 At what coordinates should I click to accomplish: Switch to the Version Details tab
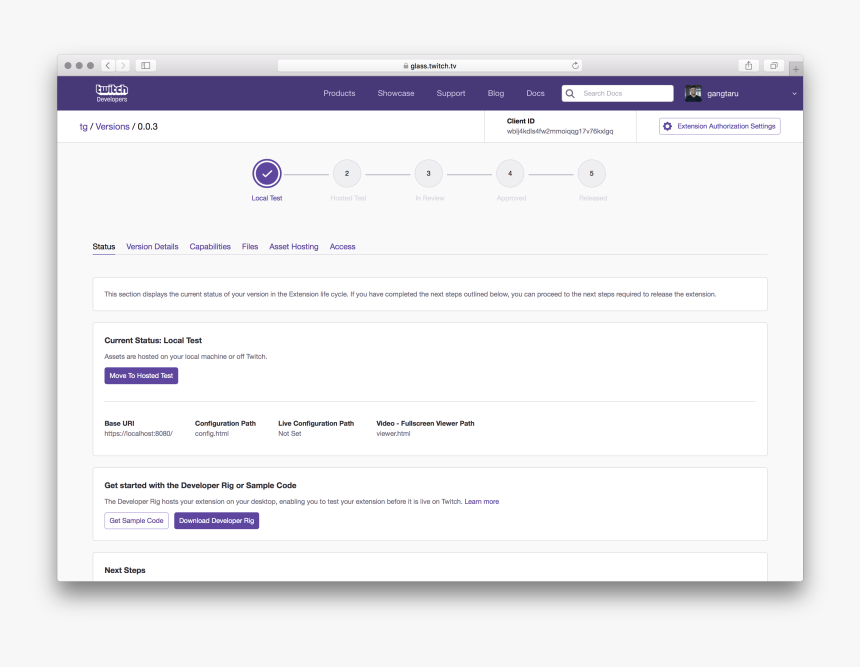point(152,247)
